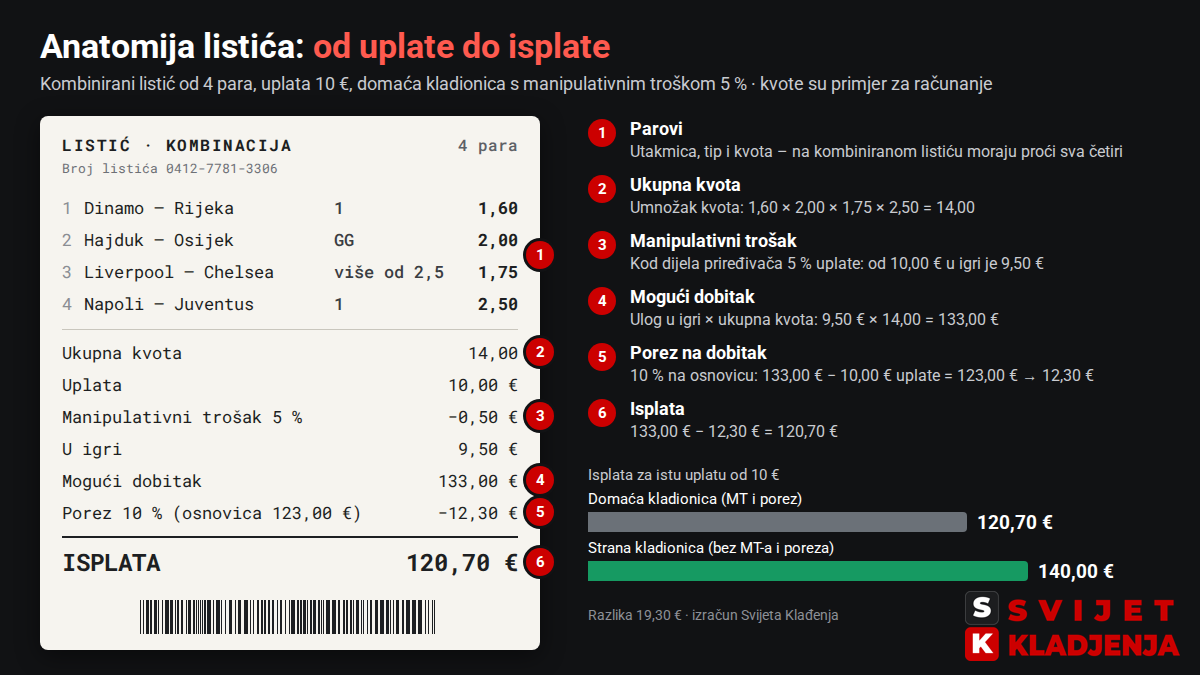Click the line "Umnožak kvota: 1,60 × 2,00 × 1,75 × 2,50 = 14,00"
1200x675 pixels.
click(x=802, y=208)
